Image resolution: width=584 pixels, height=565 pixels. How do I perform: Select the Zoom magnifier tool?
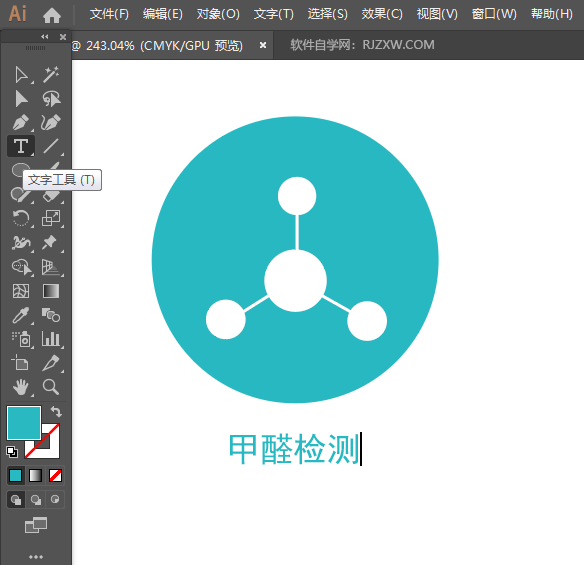tap(51, 387)
